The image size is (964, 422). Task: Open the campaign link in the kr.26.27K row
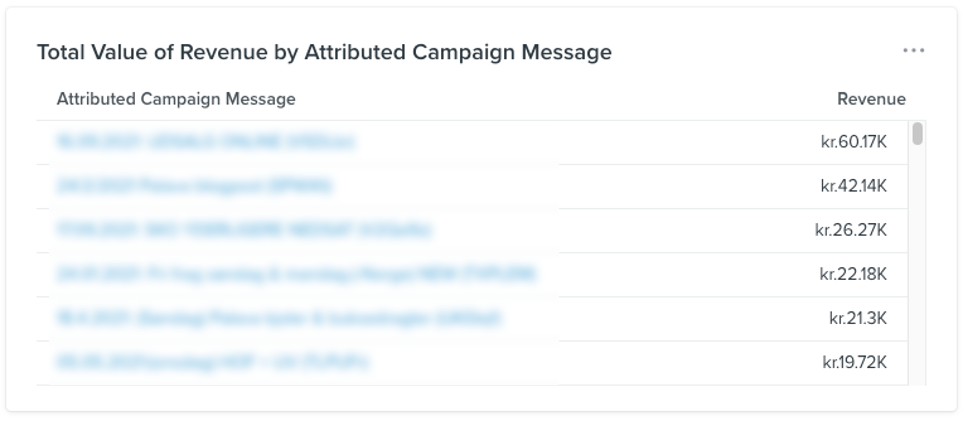[244, 230]
